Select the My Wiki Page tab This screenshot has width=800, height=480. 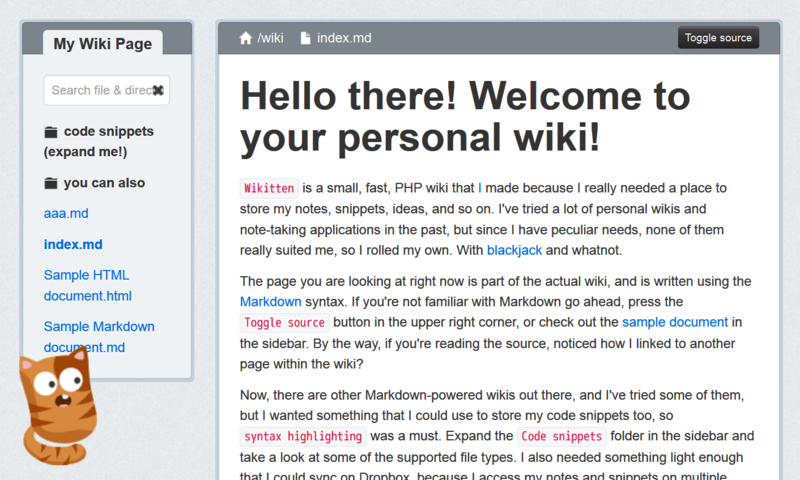click(x=103, y=43)
